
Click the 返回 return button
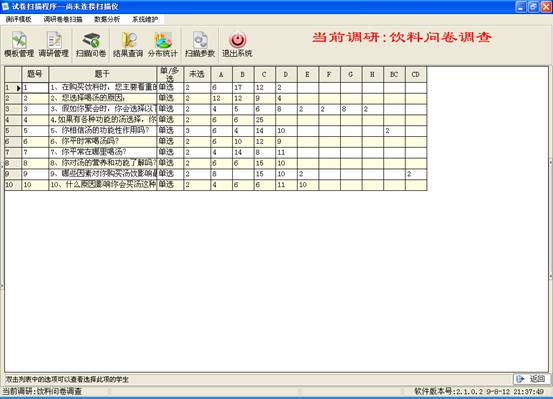tap(531, 379)
